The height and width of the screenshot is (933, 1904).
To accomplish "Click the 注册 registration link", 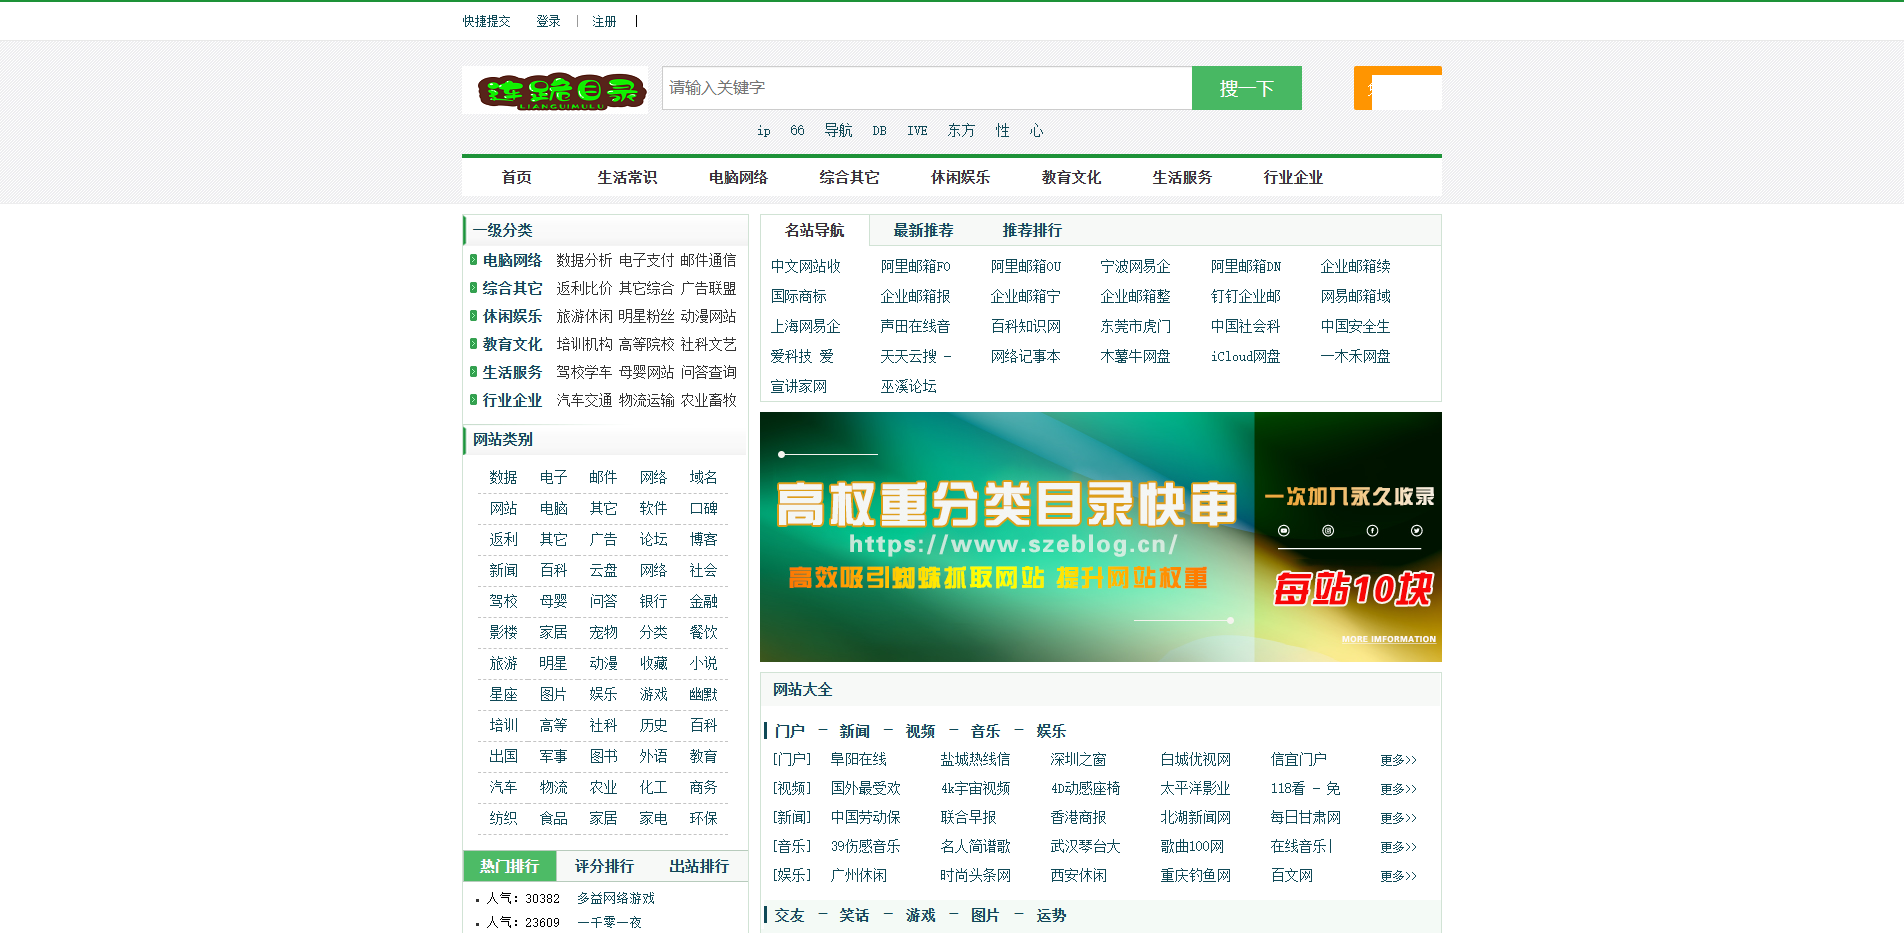I will coord(603,20).
